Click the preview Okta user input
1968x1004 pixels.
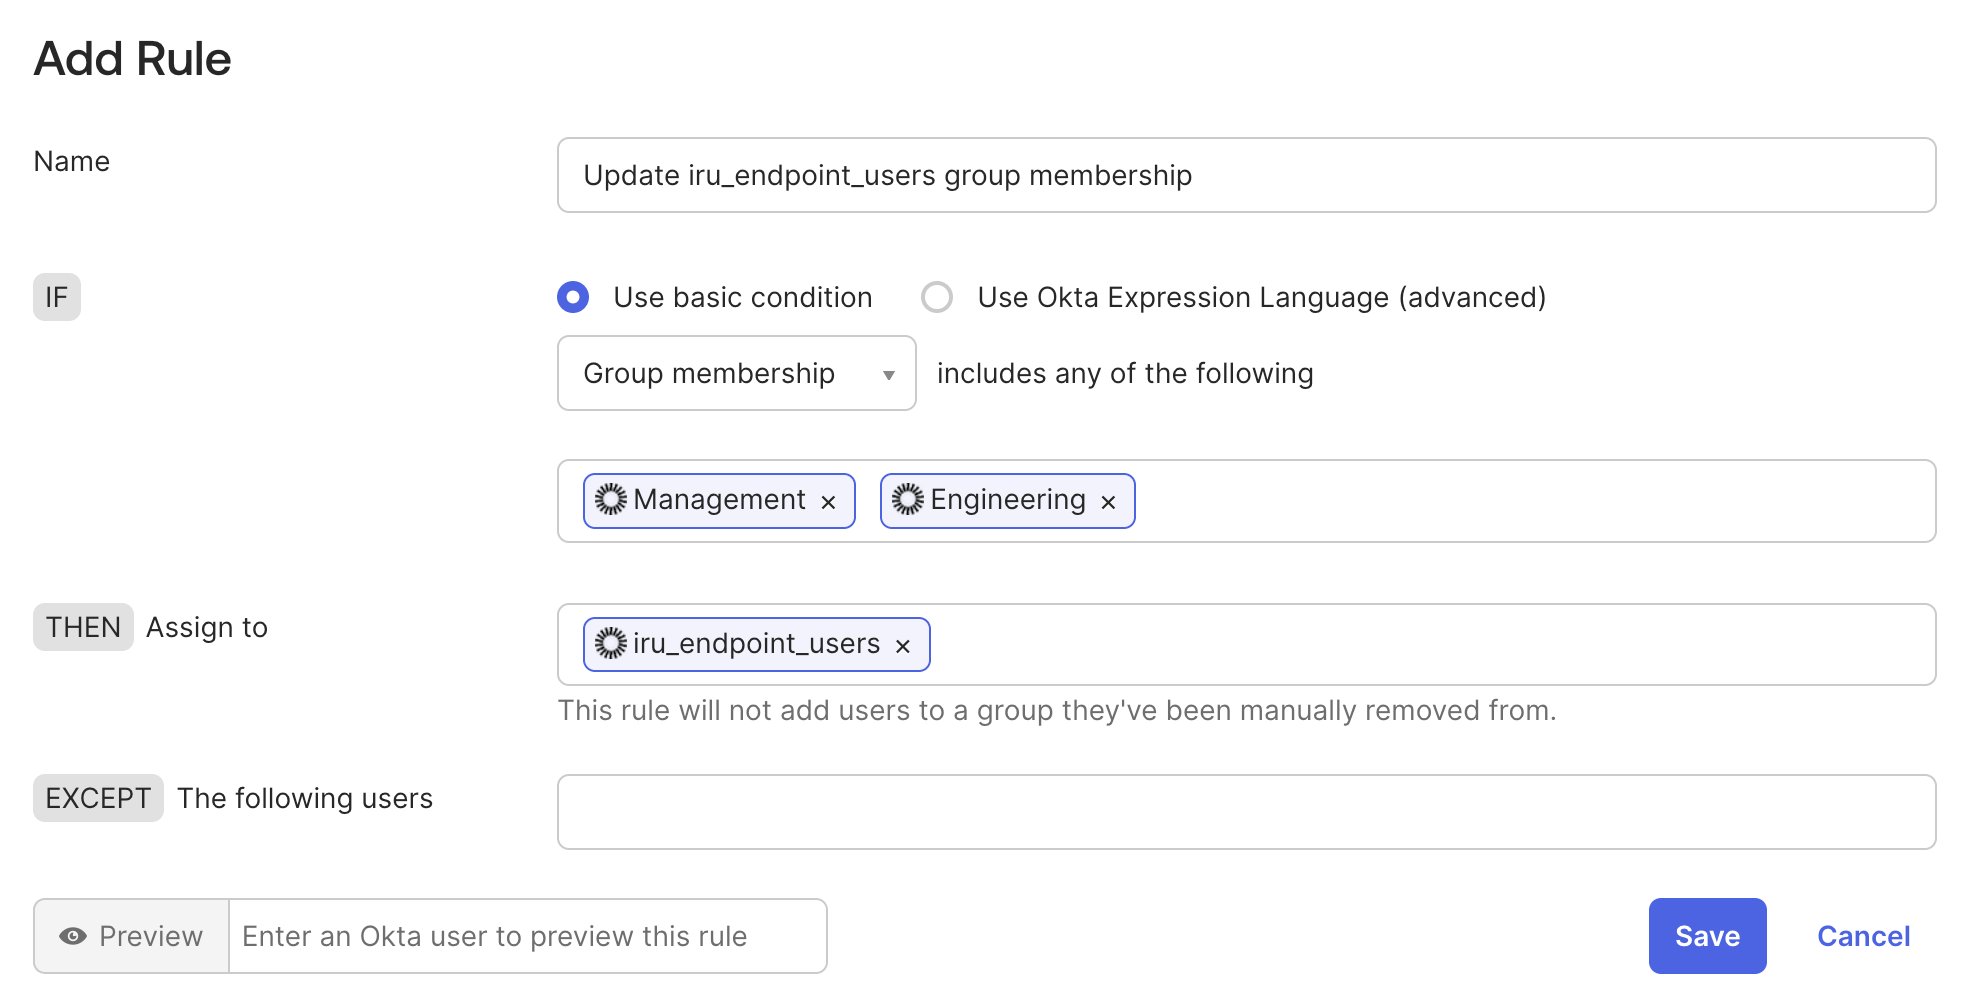(x=528, y=936)
